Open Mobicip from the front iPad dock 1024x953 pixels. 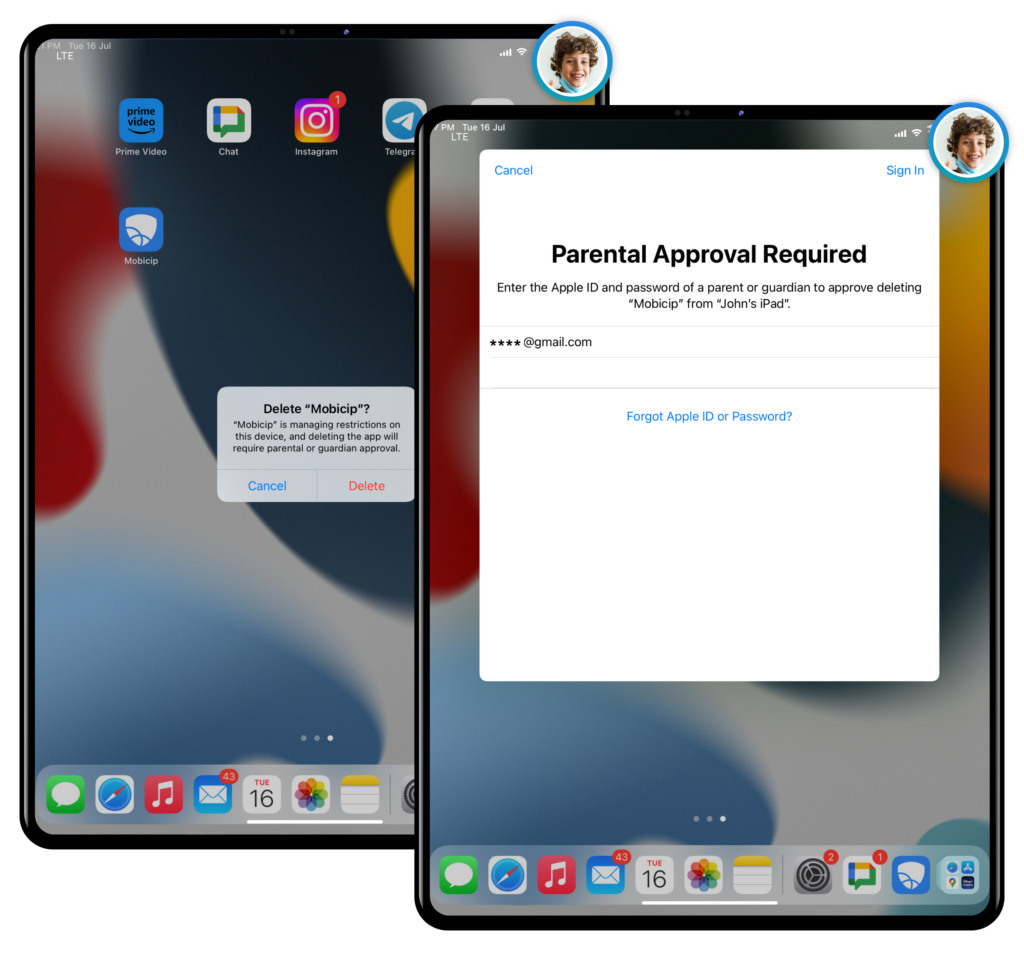coord(910,875)
